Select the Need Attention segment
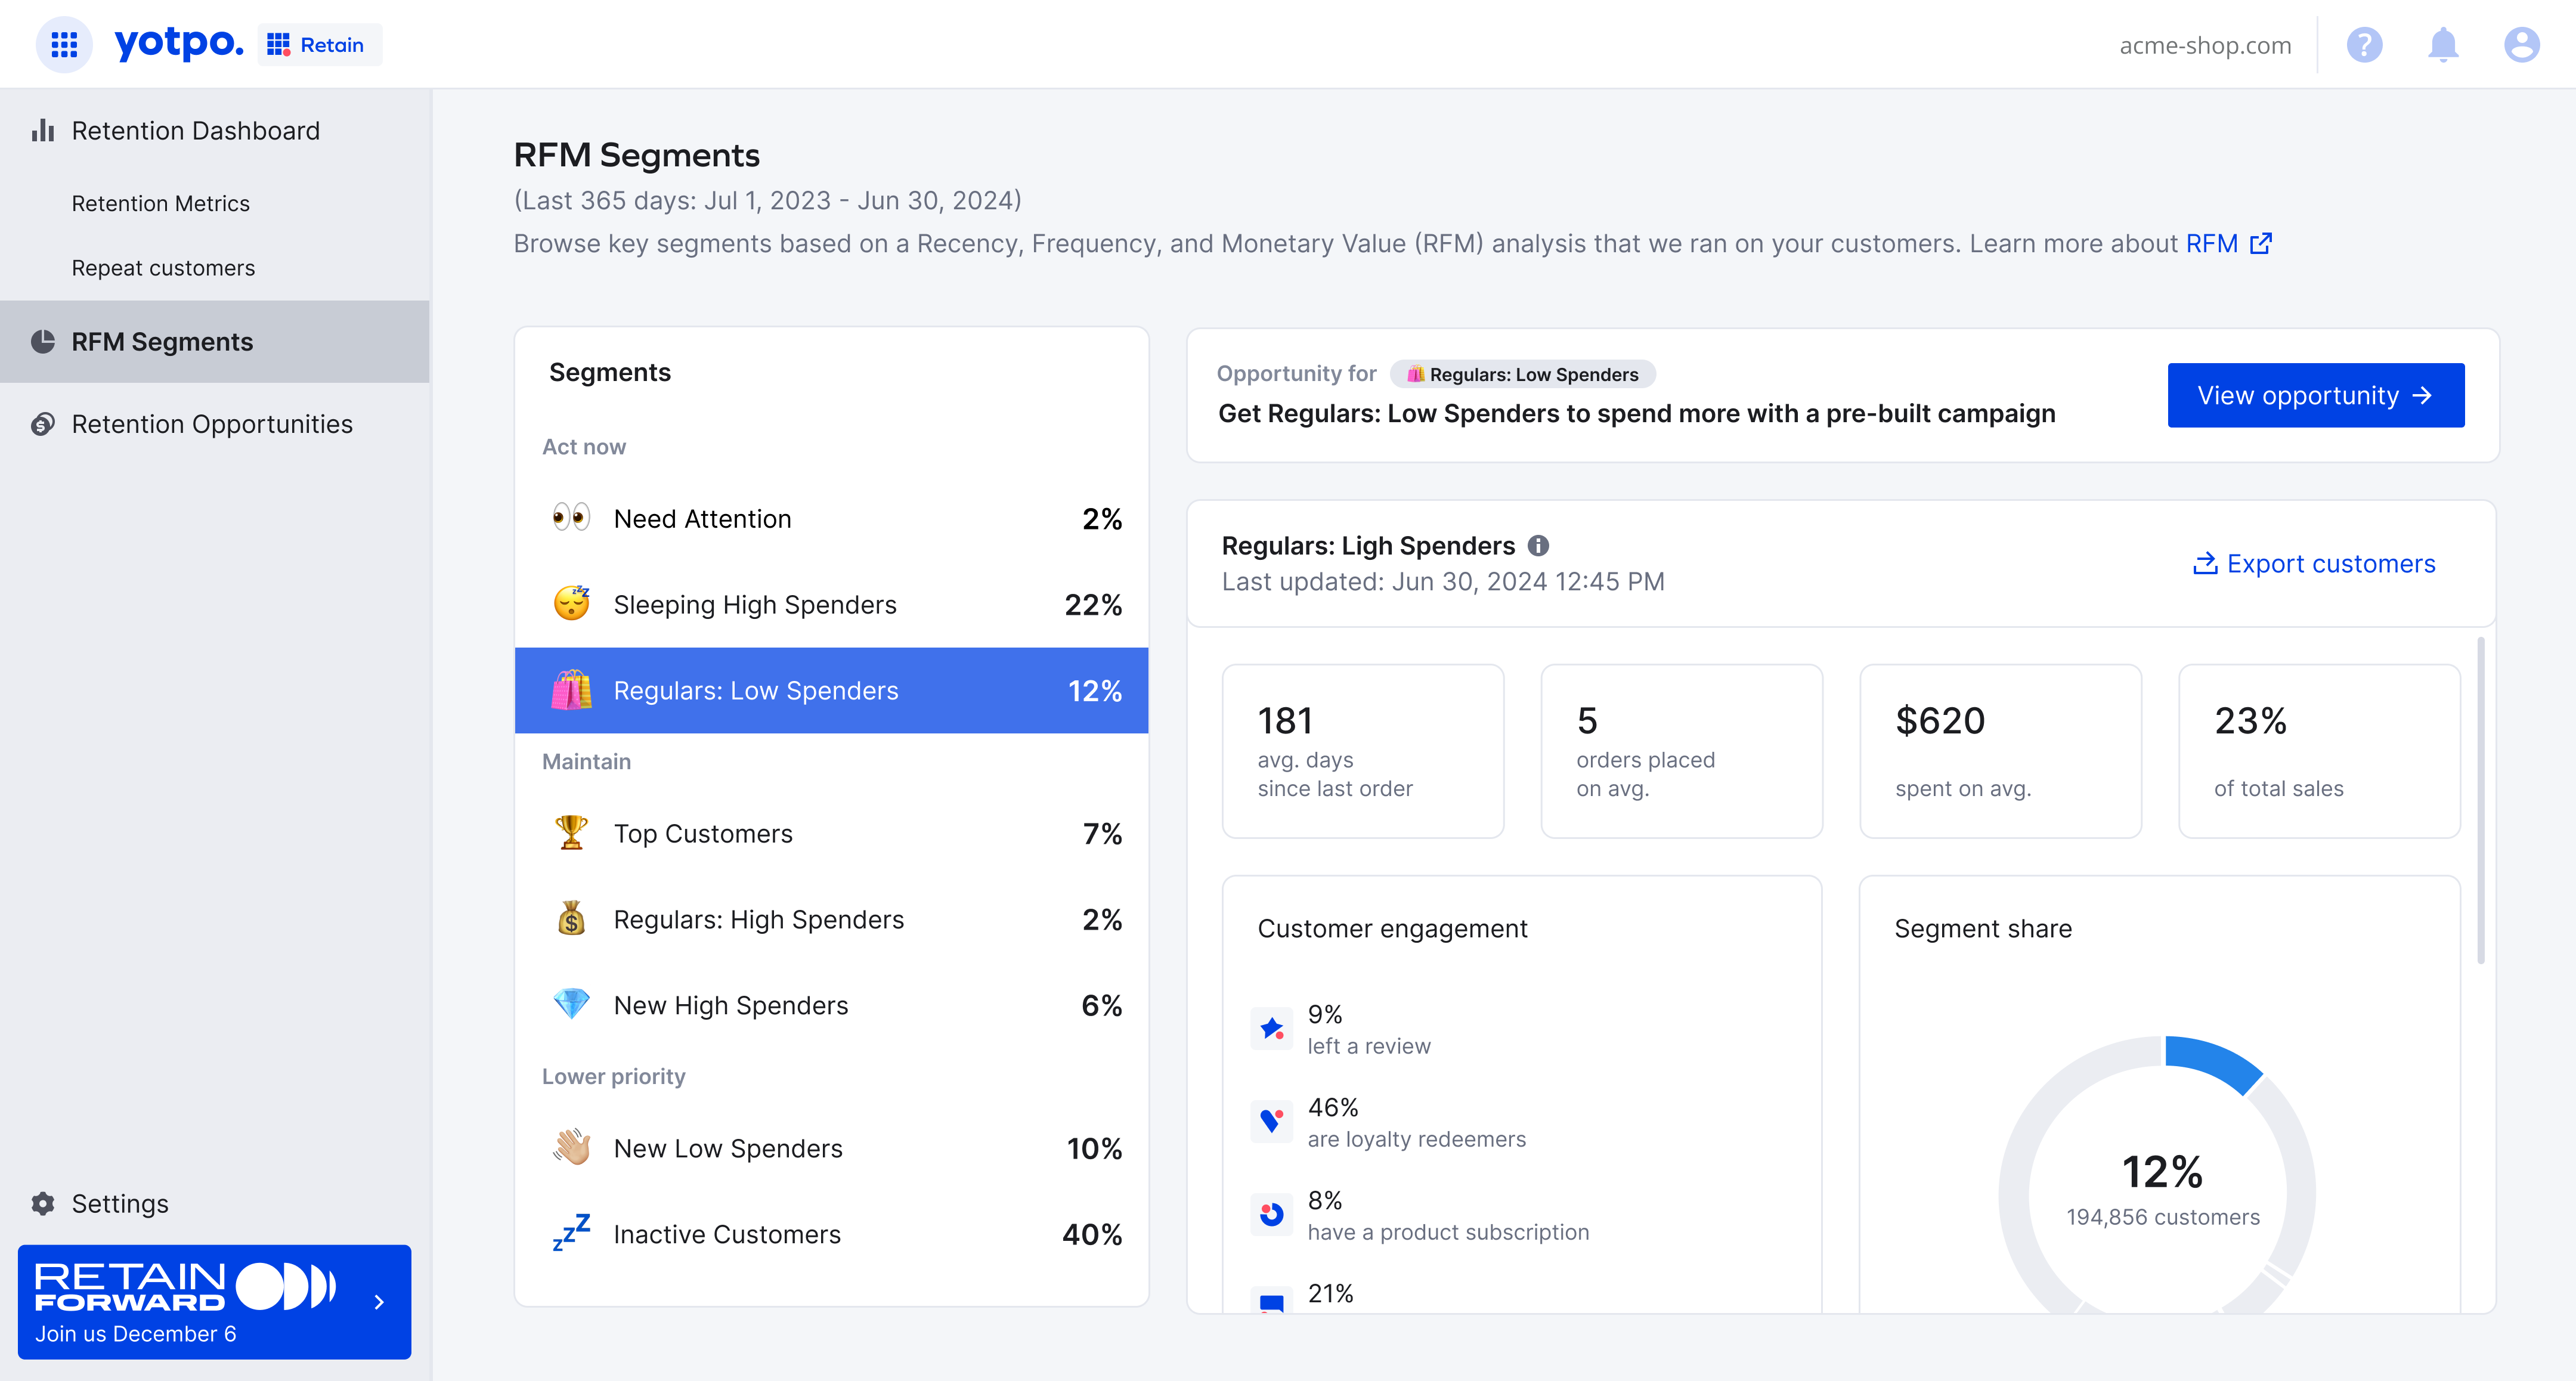Image resolution: width=2576 pixels, height=1381 pixels. coord(831,518)
